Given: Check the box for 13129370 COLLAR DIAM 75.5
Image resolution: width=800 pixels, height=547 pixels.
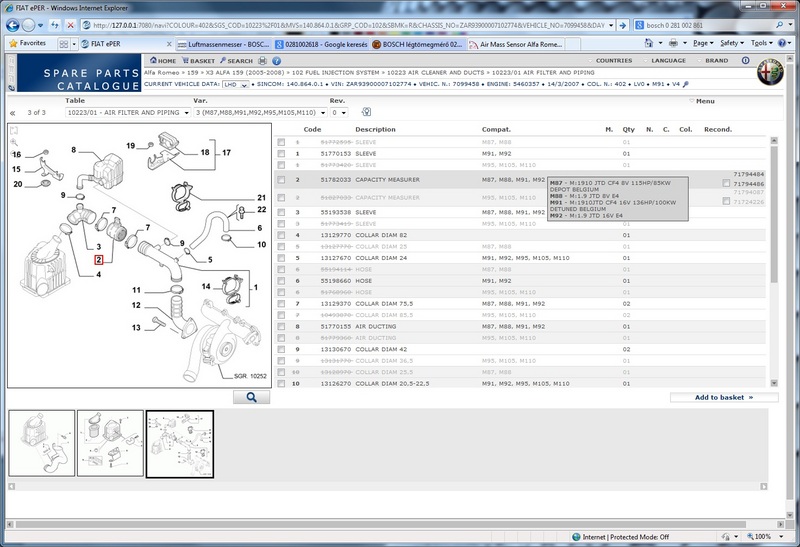Looking at the screenshot, I should point(281,304).
